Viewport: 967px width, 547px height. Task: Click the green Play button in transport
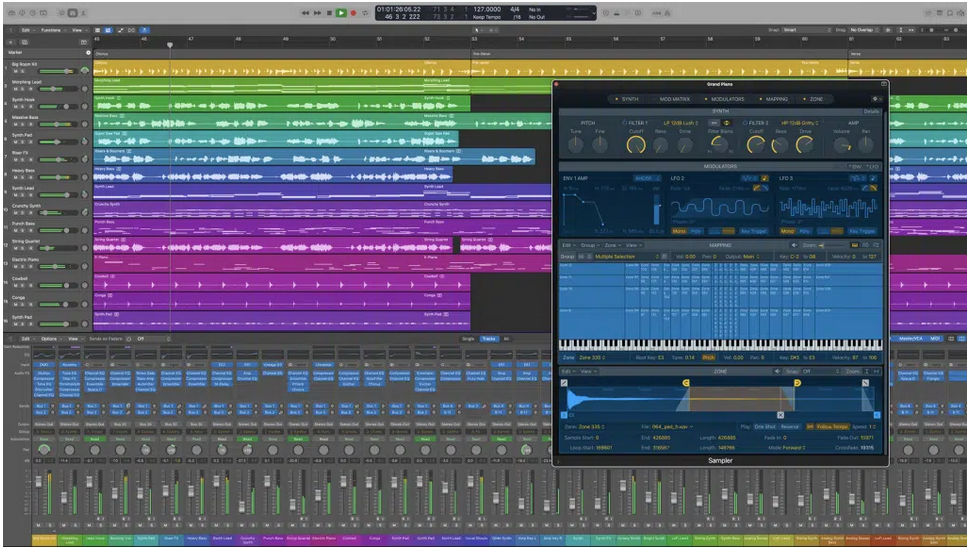tap(341, 13)
